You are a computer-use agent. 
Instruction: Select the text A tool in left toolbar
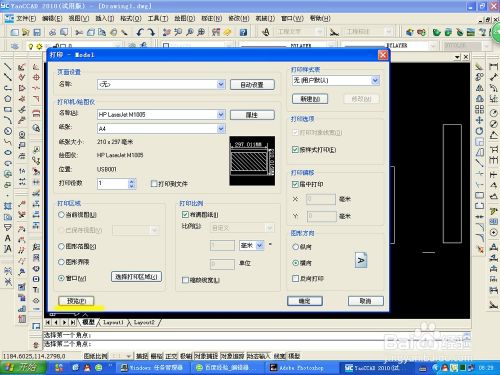[x=7, y=238]
